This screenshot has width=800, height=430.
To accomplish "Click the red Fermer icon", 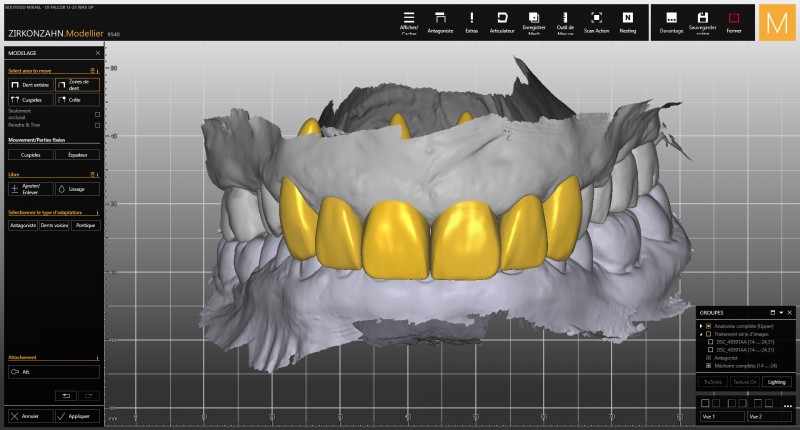I will click(734, 18).
